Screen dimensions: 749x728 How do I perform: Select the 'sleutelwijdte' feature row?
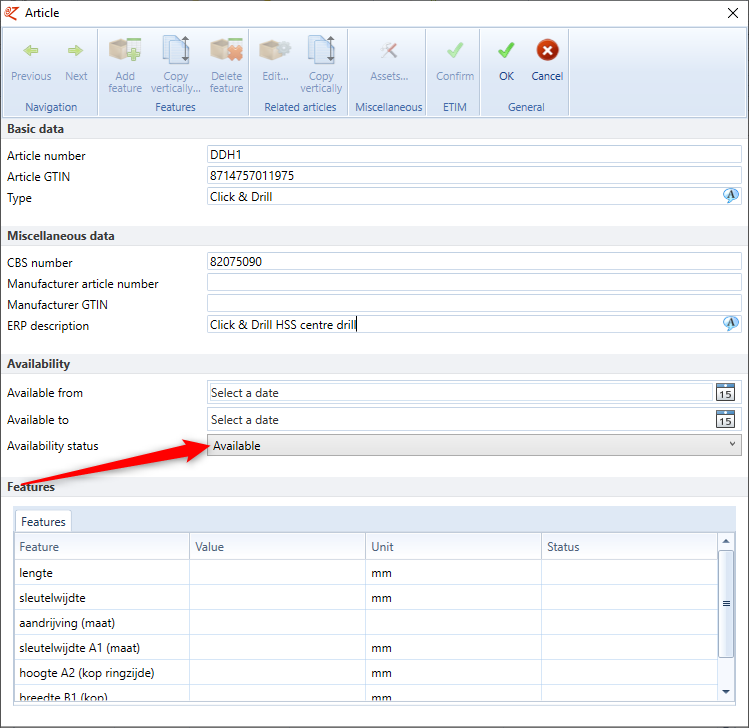click(x=366, y=598)
